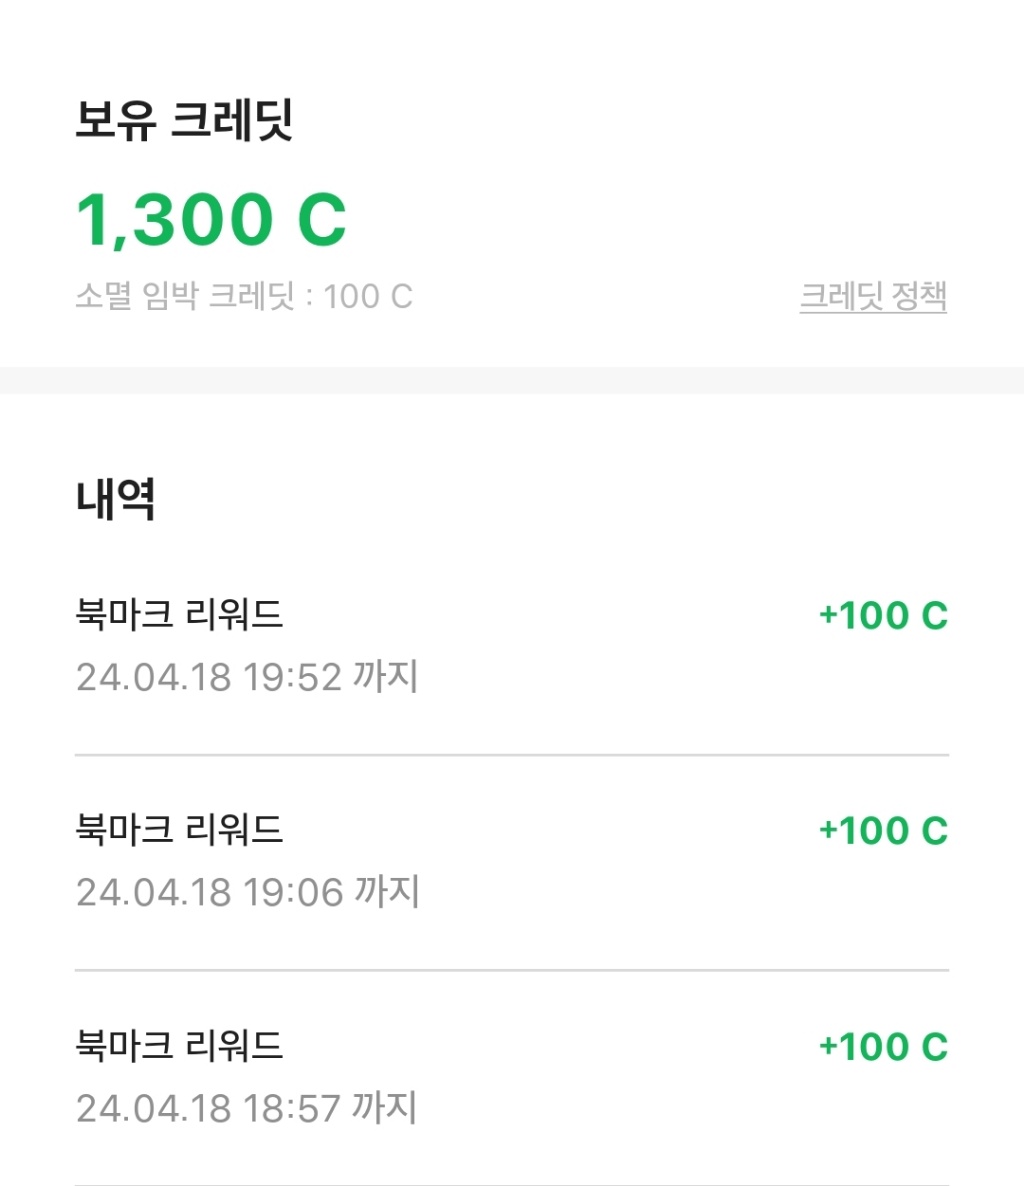
Task: Tap +100 C on the 18:57 reward
Action: [x=882, y=1047]
